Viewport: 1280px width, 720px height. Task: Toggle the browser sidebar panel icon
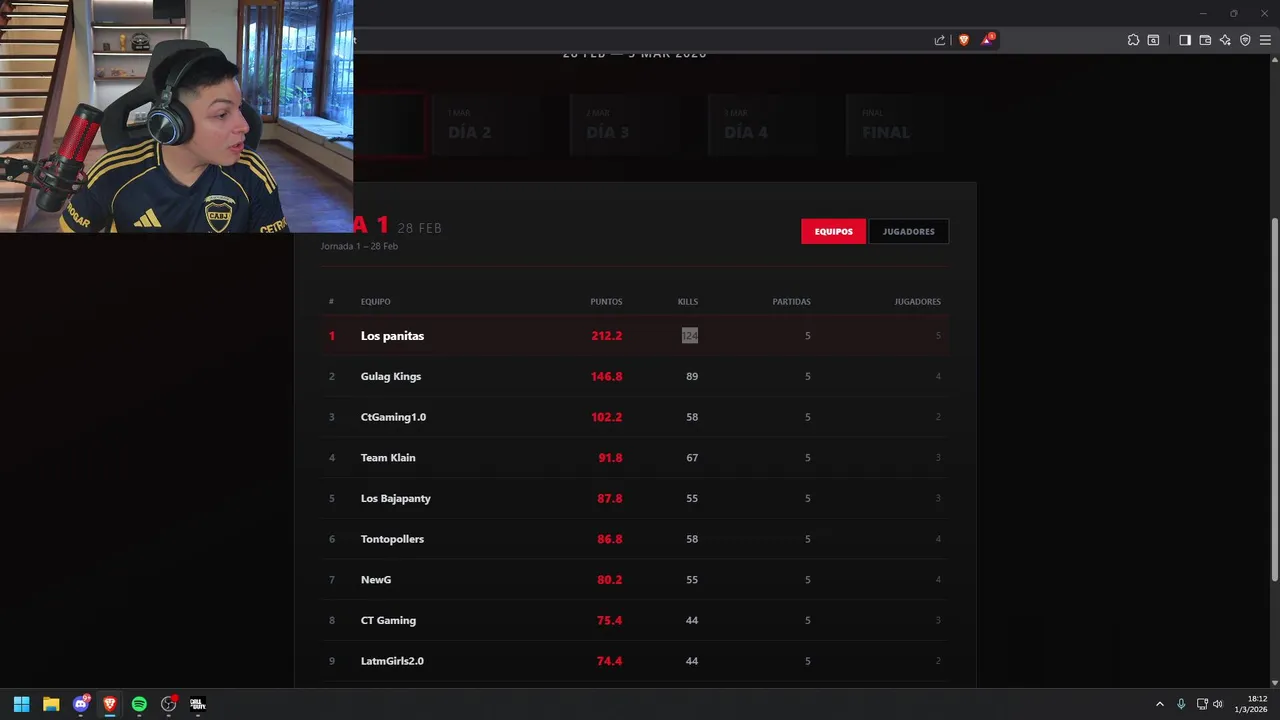click(1185, 40)
